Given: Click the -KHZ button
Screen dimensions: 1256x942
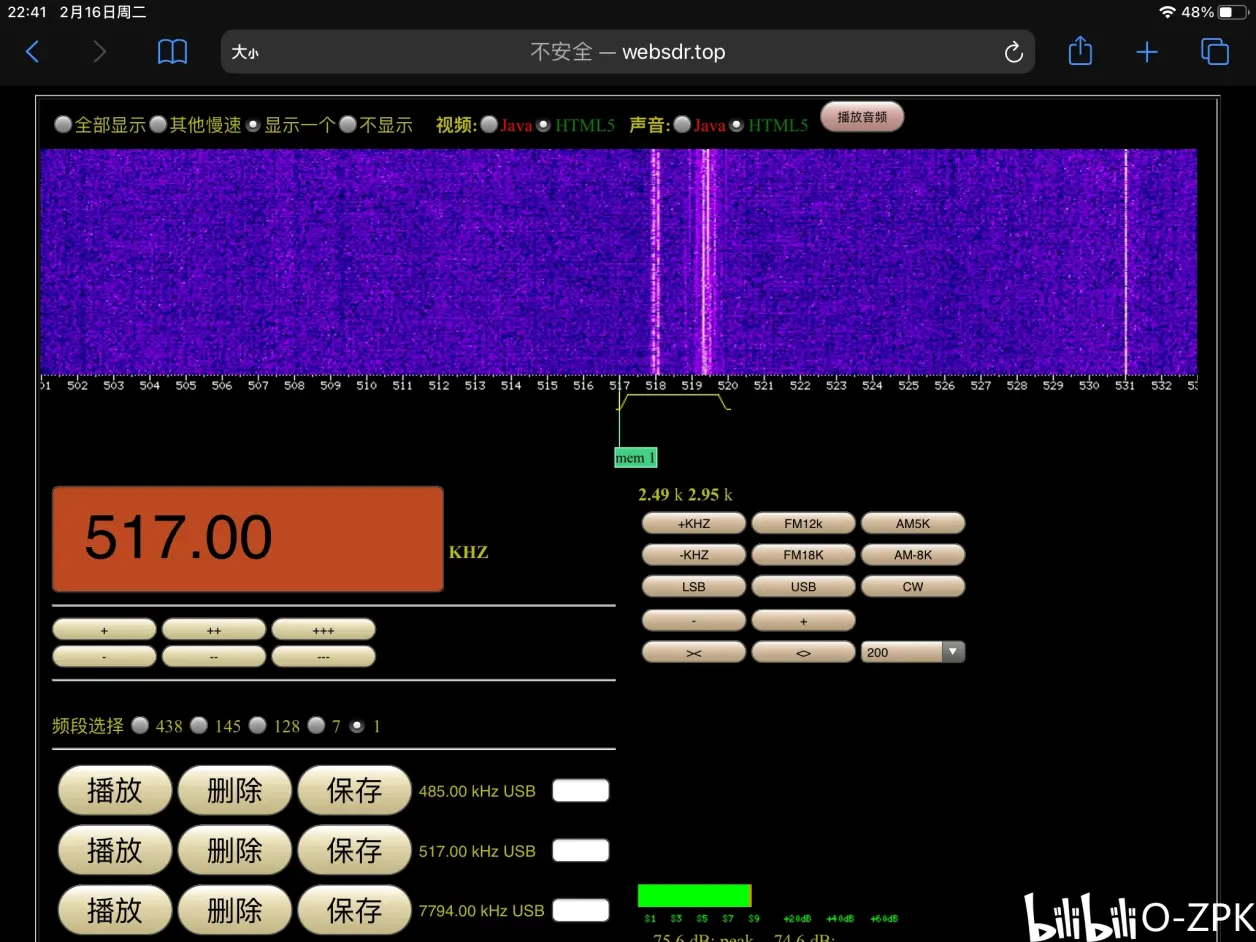Looking at the screenshot, I should [694, 555].
